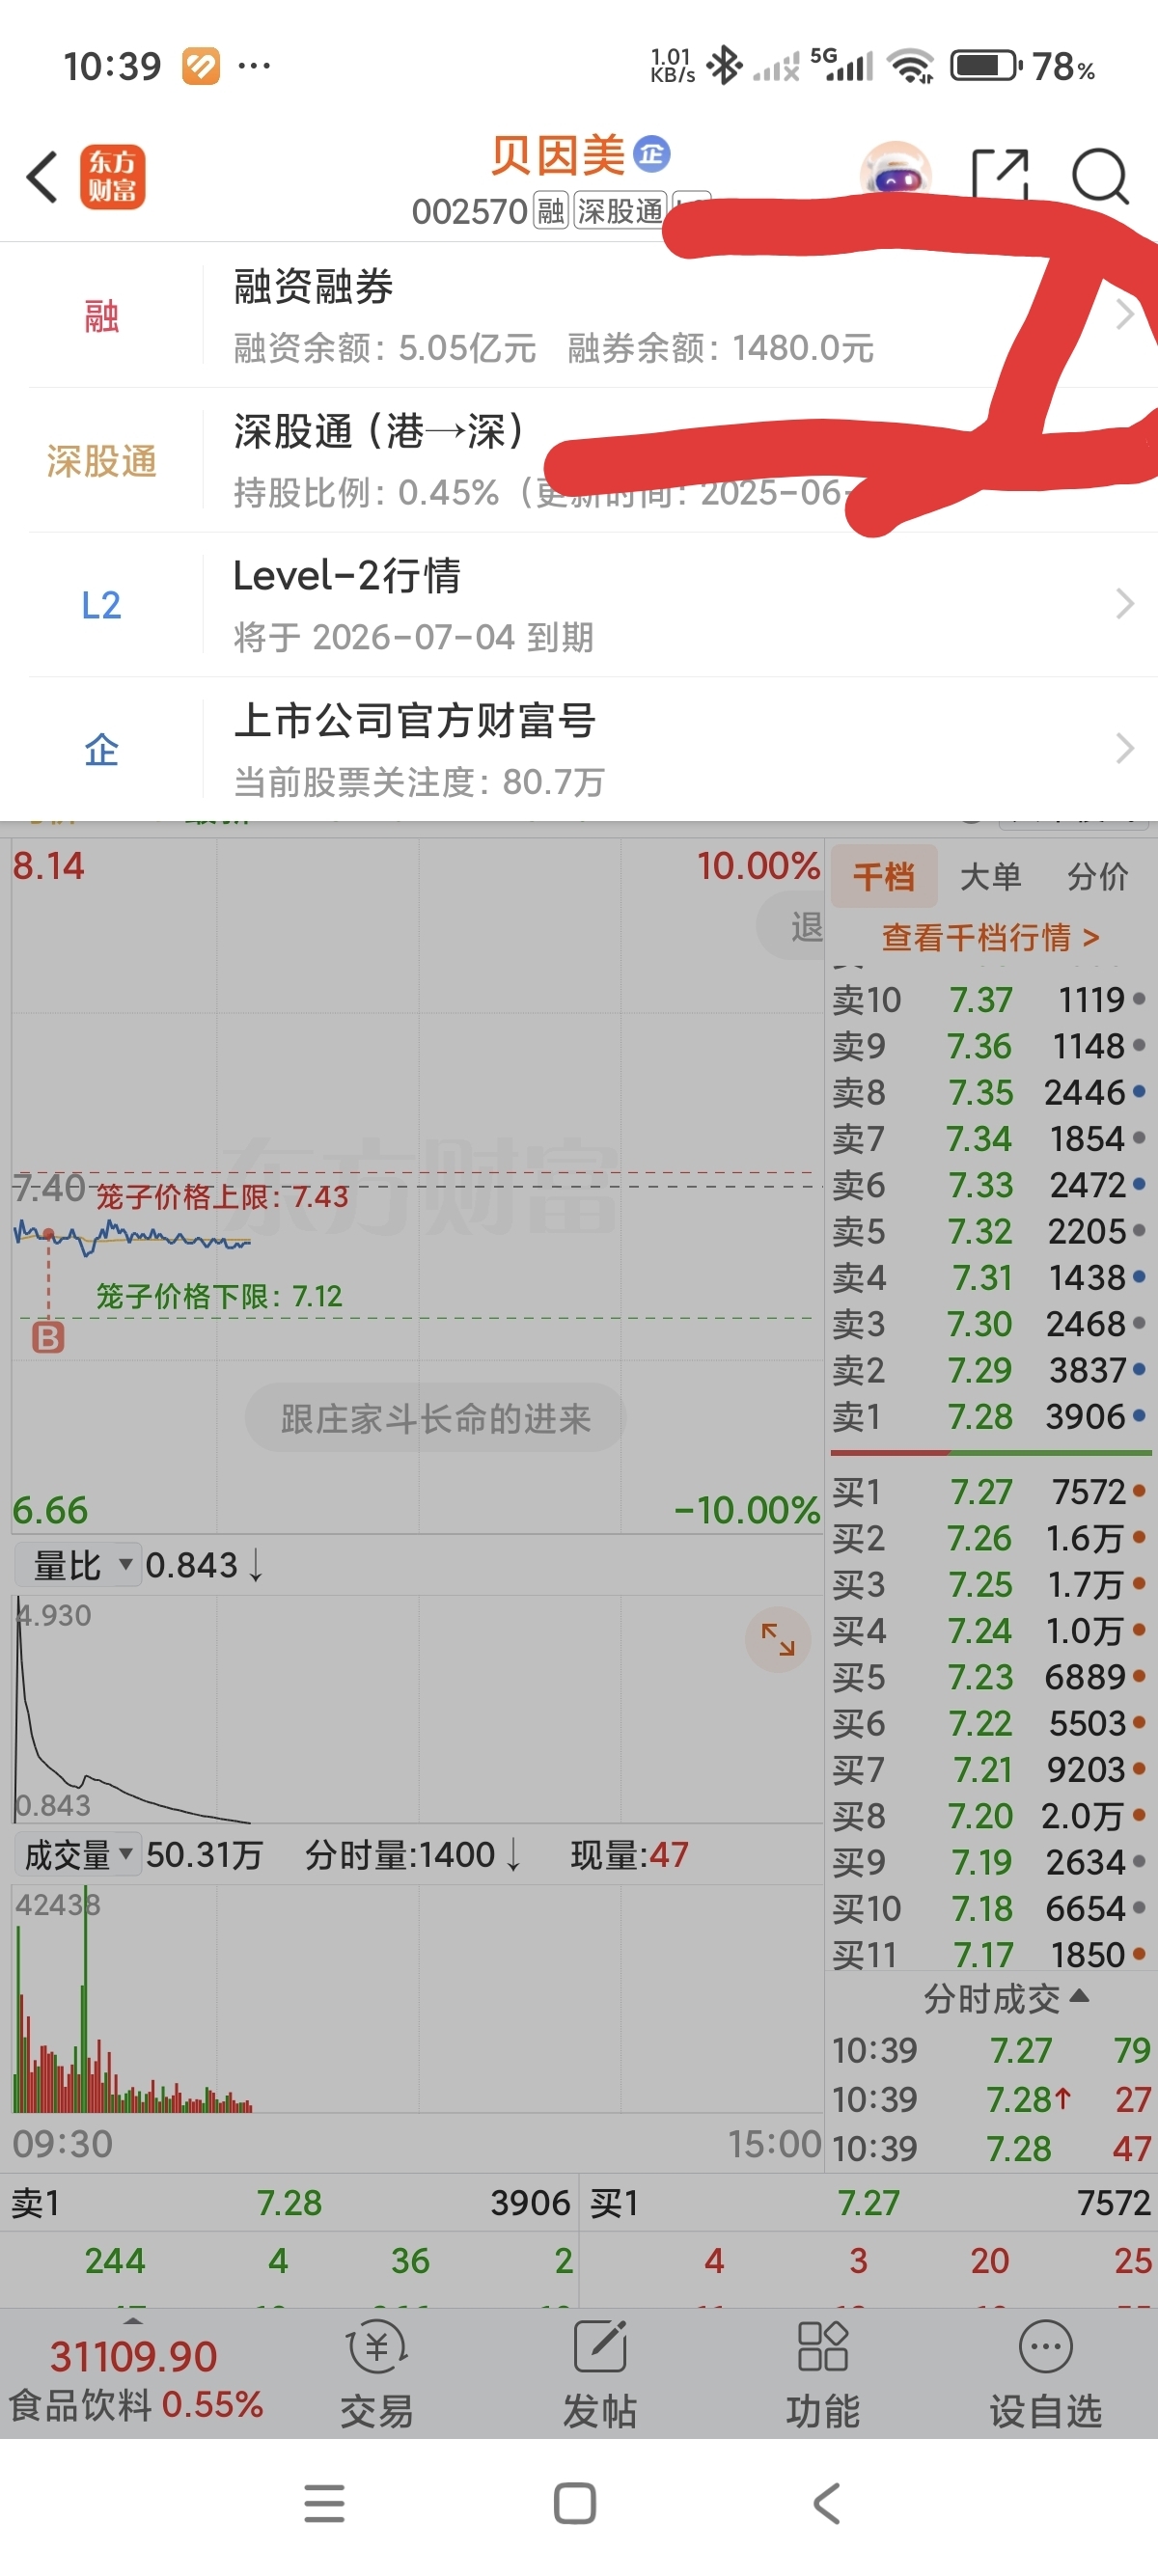Select 卖2 7.29 order row
This screenshot has height=2576, width=1158.
pyautogui.click(x=990, y=1370)
